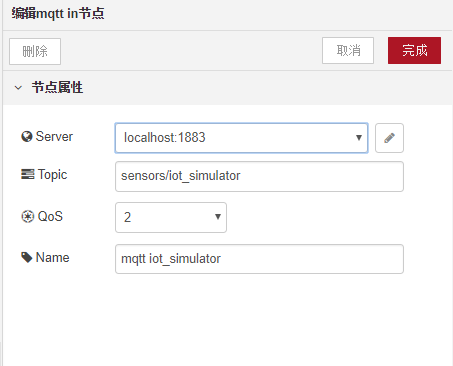Viewport: 453px width, 366px height.
Task: Collapse the 节点属性 section chevron
Action: pos(18,88)
